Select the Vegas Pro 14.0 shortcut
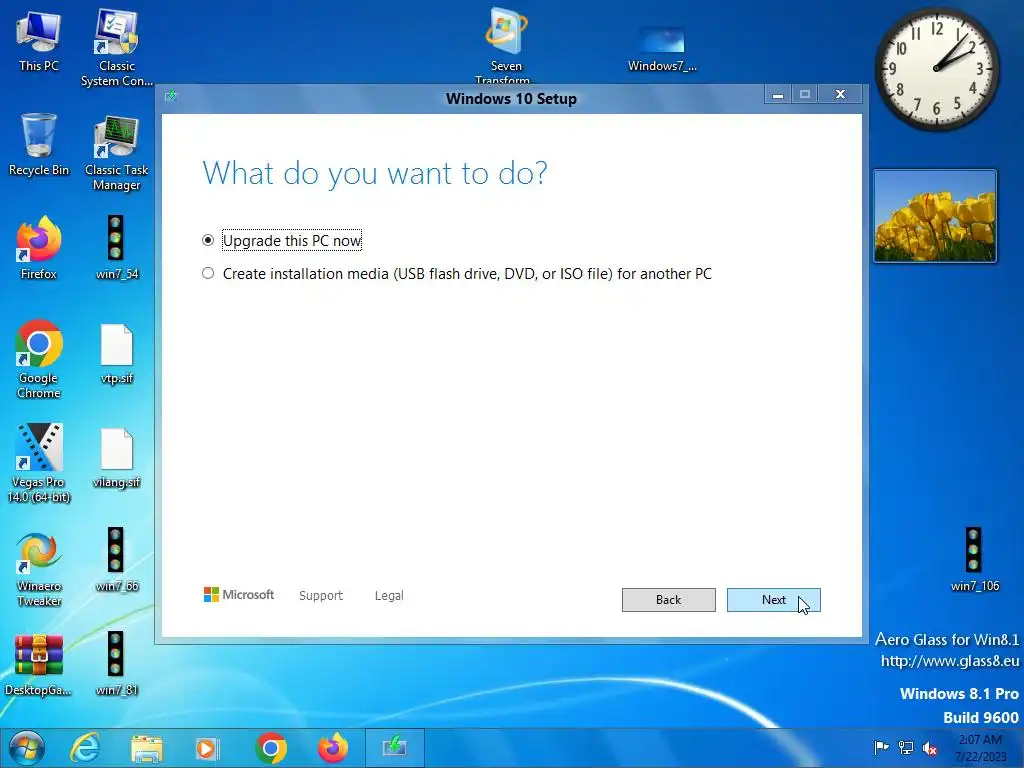This screenshot has height=768, width=1024. pos(39,463)
